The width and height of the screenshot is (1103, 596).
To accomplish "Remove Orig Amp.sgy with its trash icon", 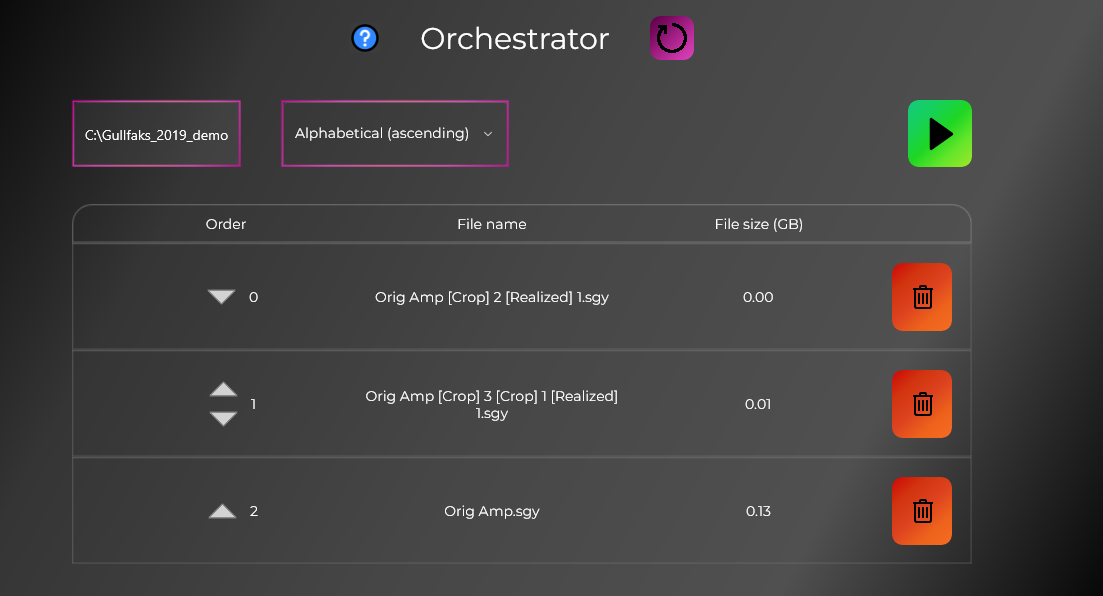I will pyautogui.click(x=922, y=511).
